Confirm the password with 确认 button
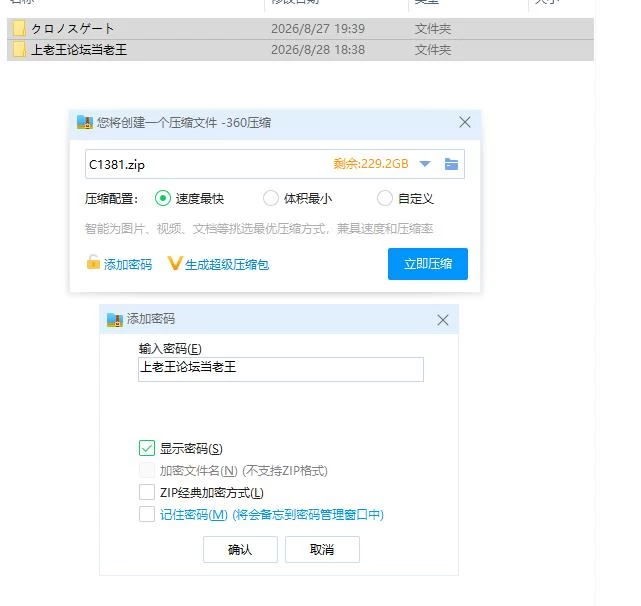 tap(240, 549)
